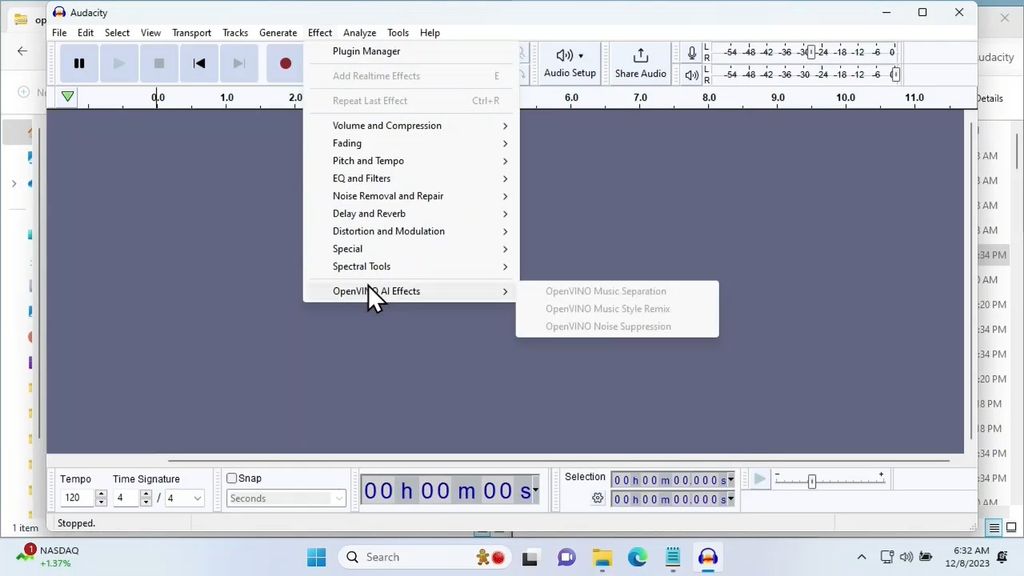Viewport: 1024px width, 576px height.
Task: Open the Tracks menu
Action: pos(235,32)
